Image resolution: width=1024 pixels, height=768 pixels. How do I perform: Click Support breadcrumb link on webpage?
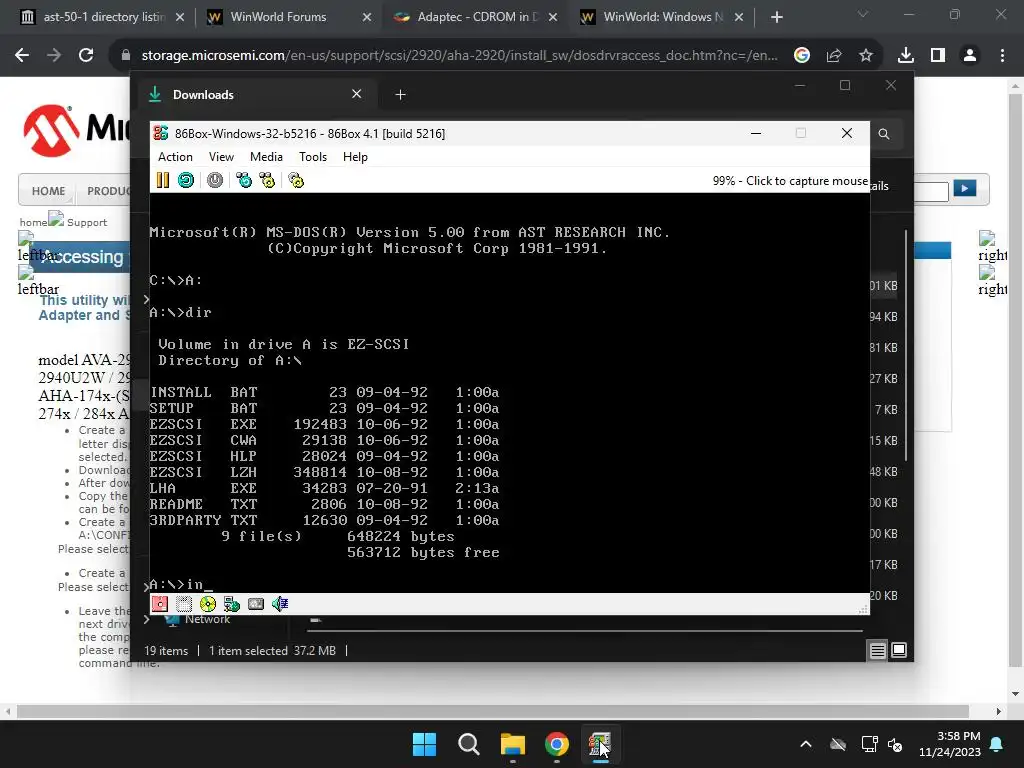(87, 222)
